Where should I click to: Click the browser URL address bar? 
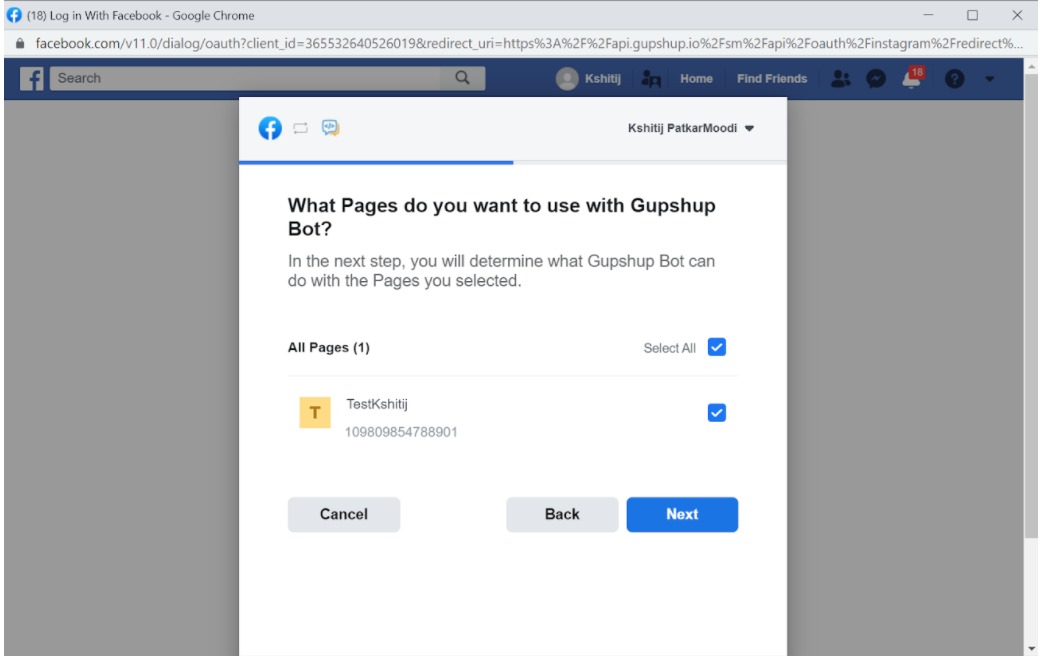coord(527,44)
